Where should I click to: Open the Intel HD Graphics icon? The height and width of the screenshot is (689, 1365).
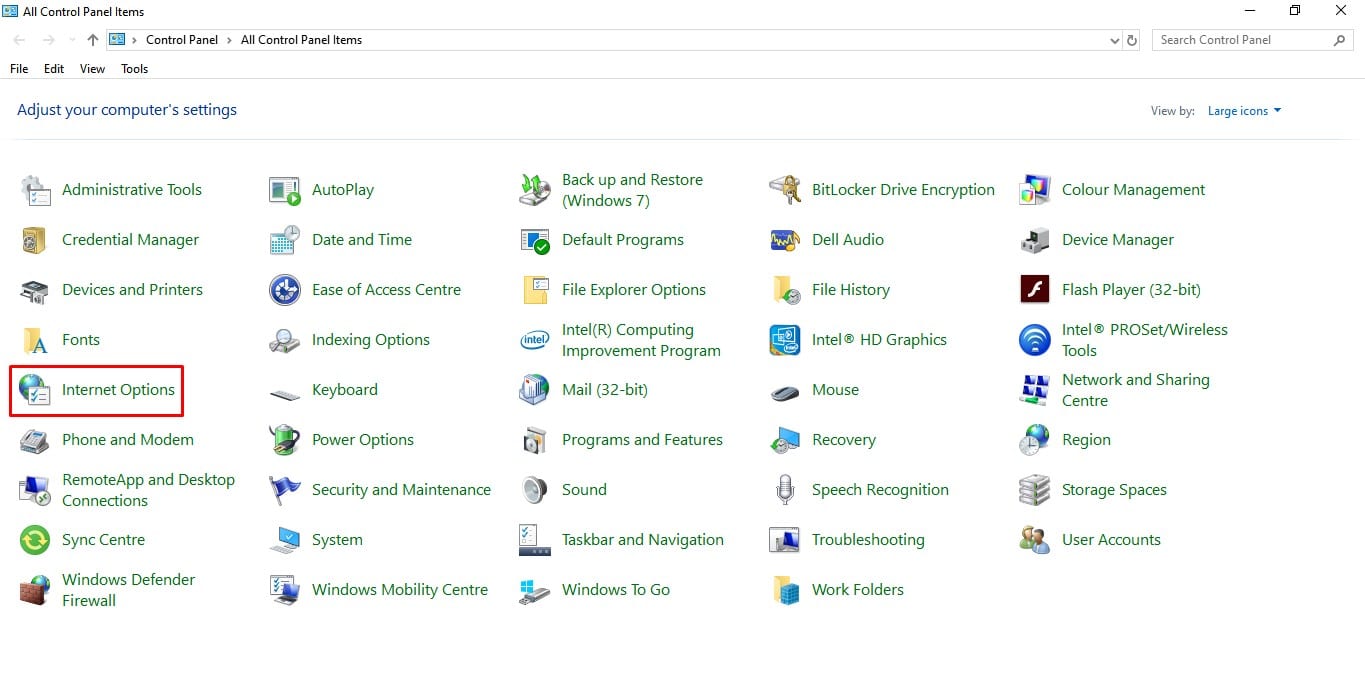click(x=785, y=340)
